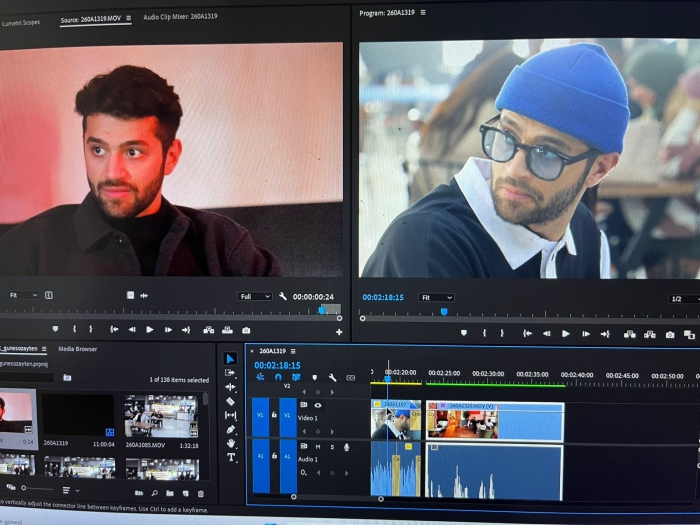Open Program monitor Fit zoom dropdown
700x525 pixels.
tap(436, 297)
